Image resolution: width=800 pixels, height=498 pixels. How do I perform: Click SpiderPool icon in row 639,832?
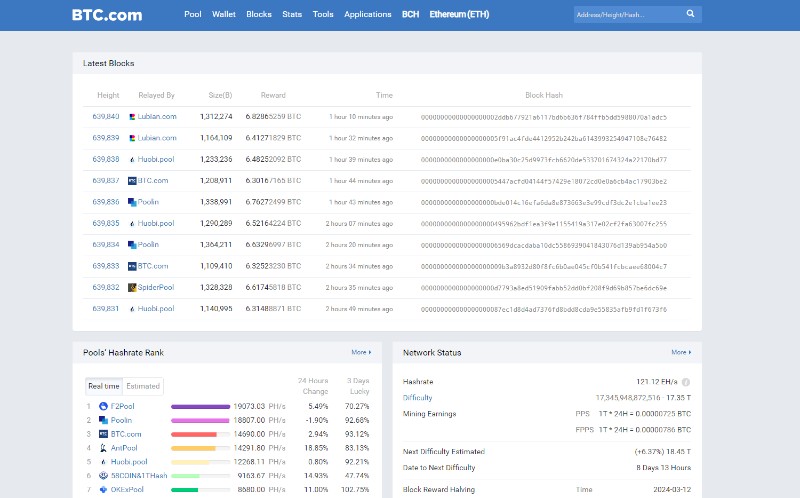click(x=132, y=287)
